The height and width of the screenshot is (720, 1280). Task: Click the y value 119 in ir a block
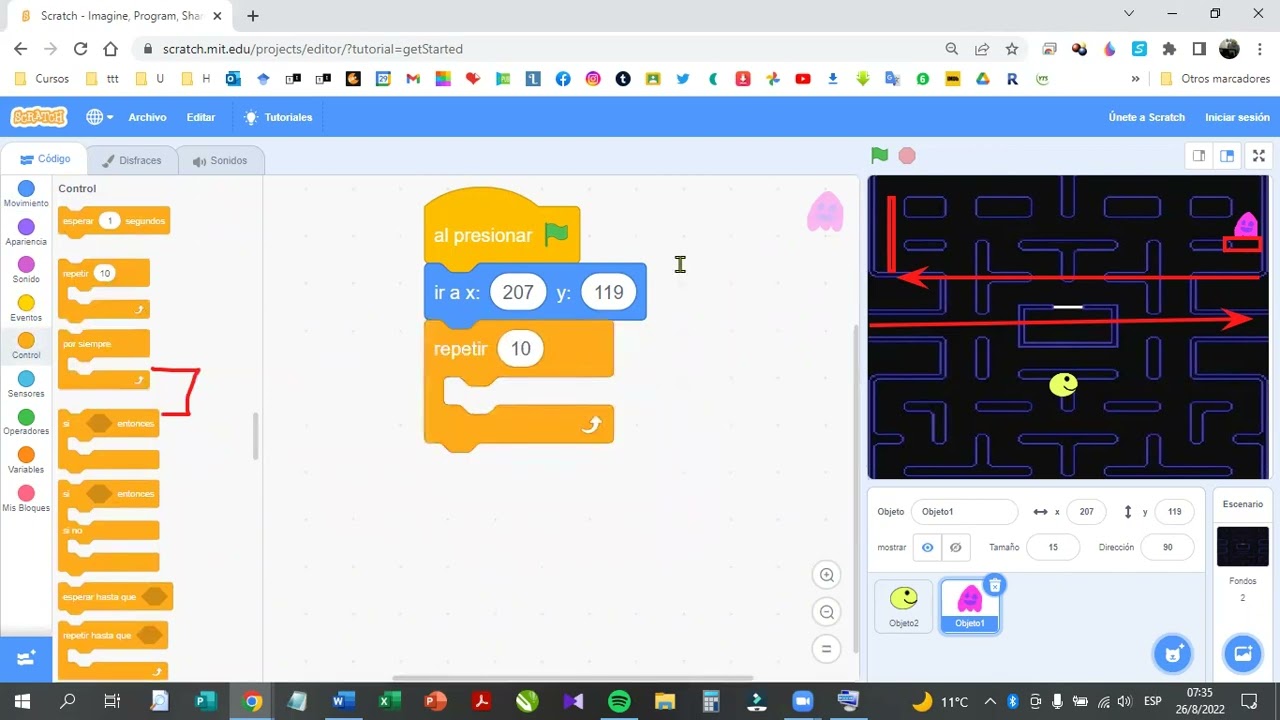(608, 292)
